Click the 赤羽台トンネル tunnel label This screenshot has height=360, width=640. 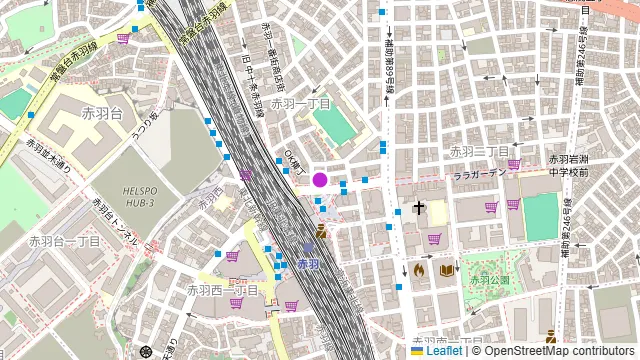tap(115, 222)
